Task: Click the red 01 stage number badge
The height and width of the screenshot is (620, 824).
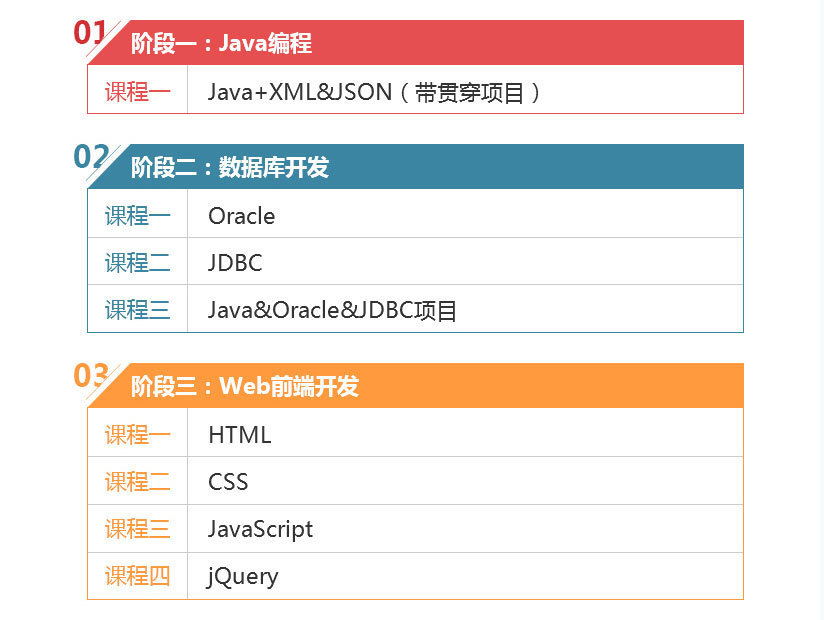Action: click(x=90, y=33)
